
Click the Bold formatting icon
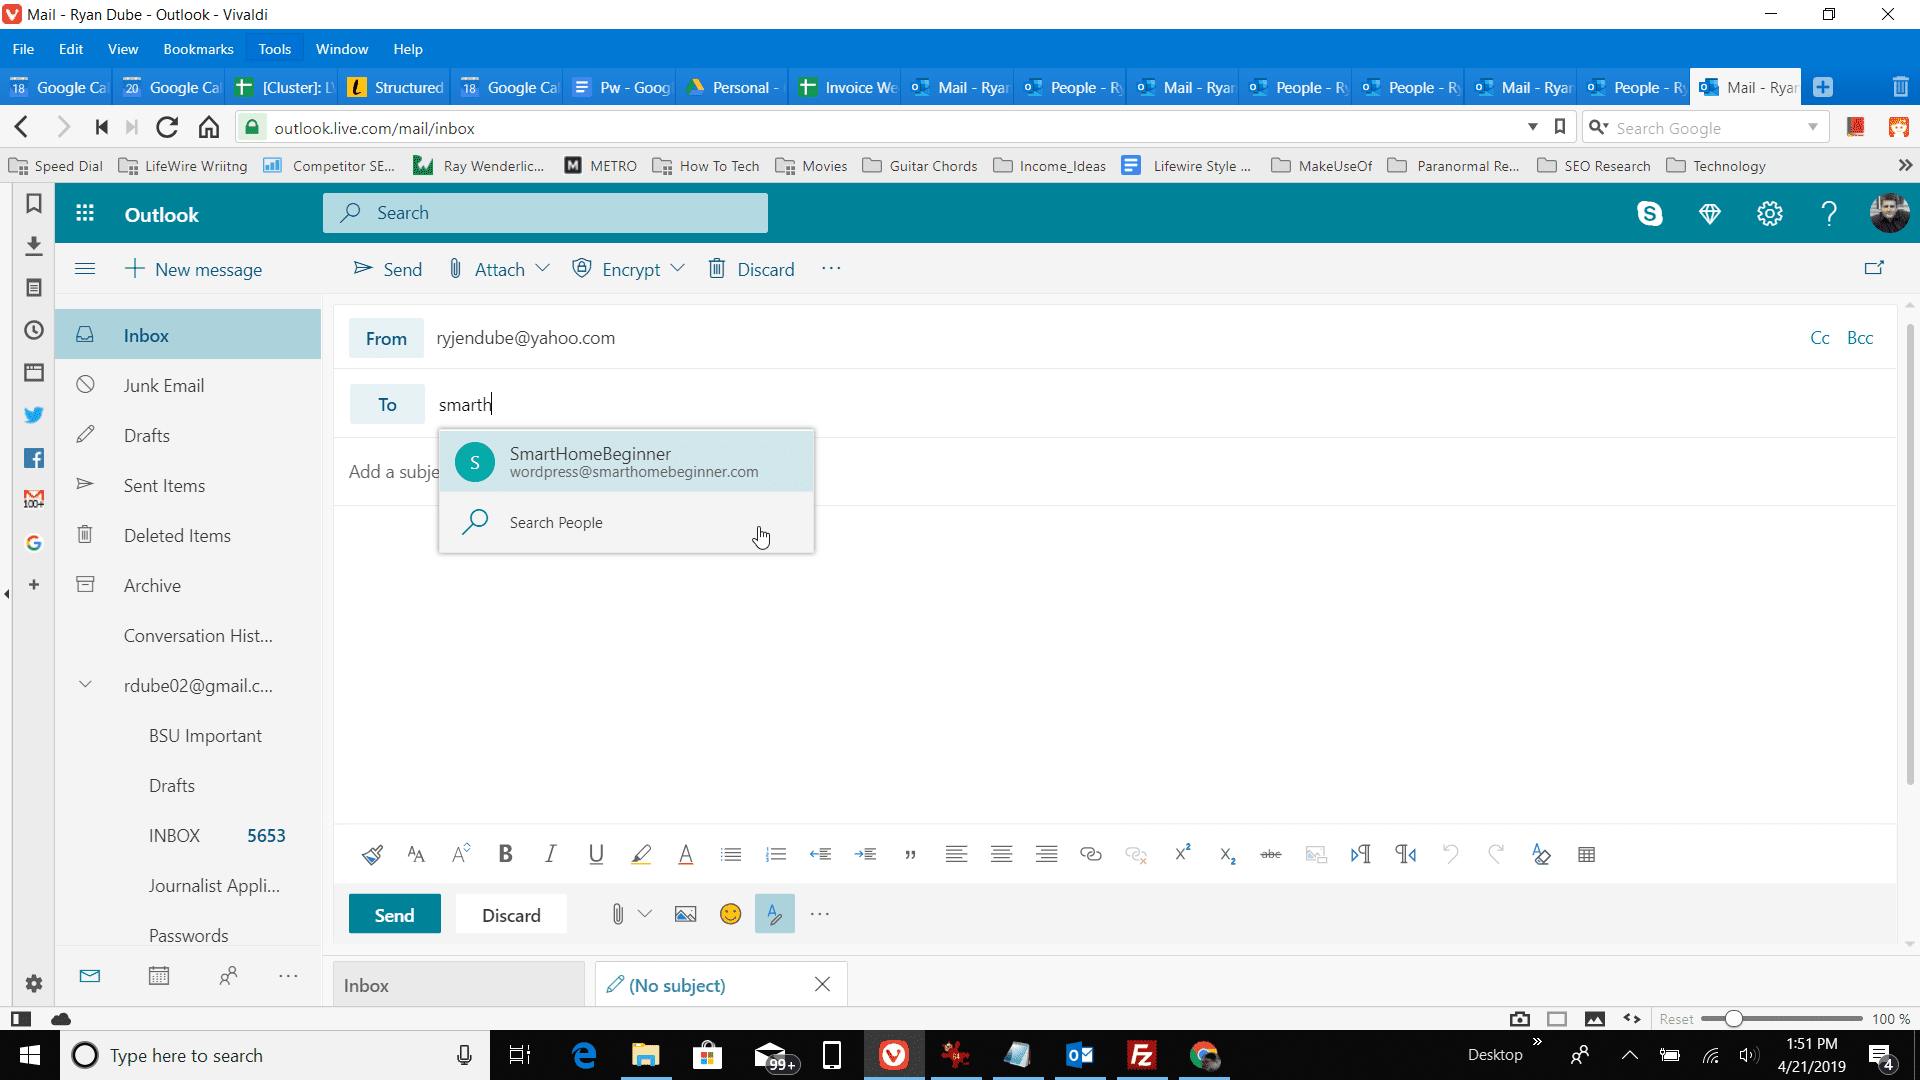[505, 855]
